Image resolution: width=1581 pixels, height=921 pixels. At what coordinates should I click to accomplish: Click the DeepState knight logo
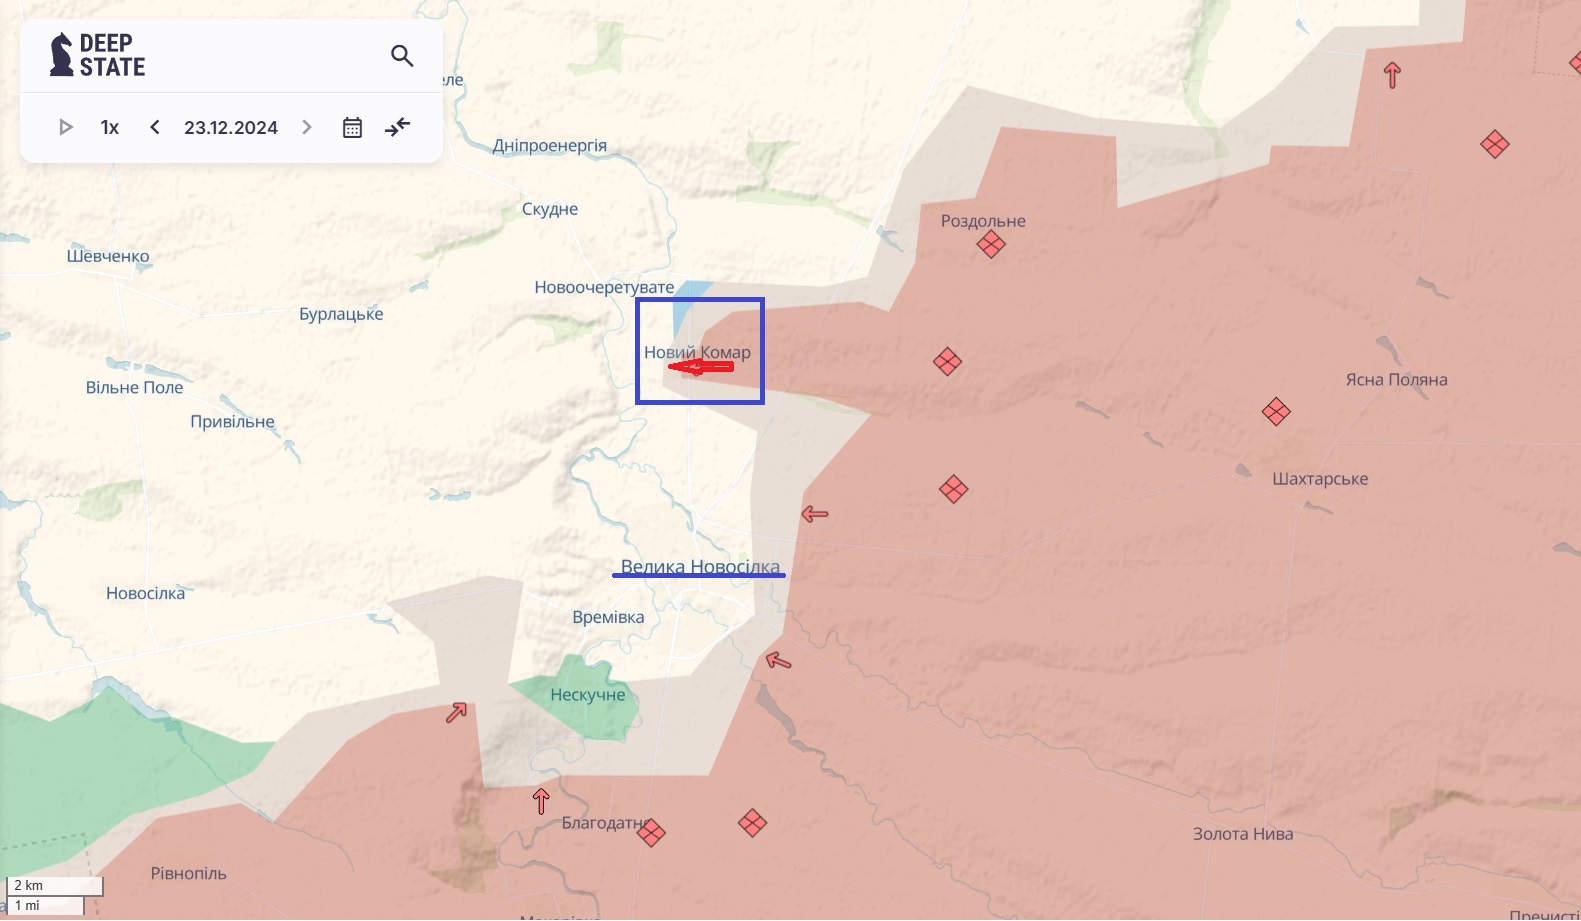[x=62, y=55]
